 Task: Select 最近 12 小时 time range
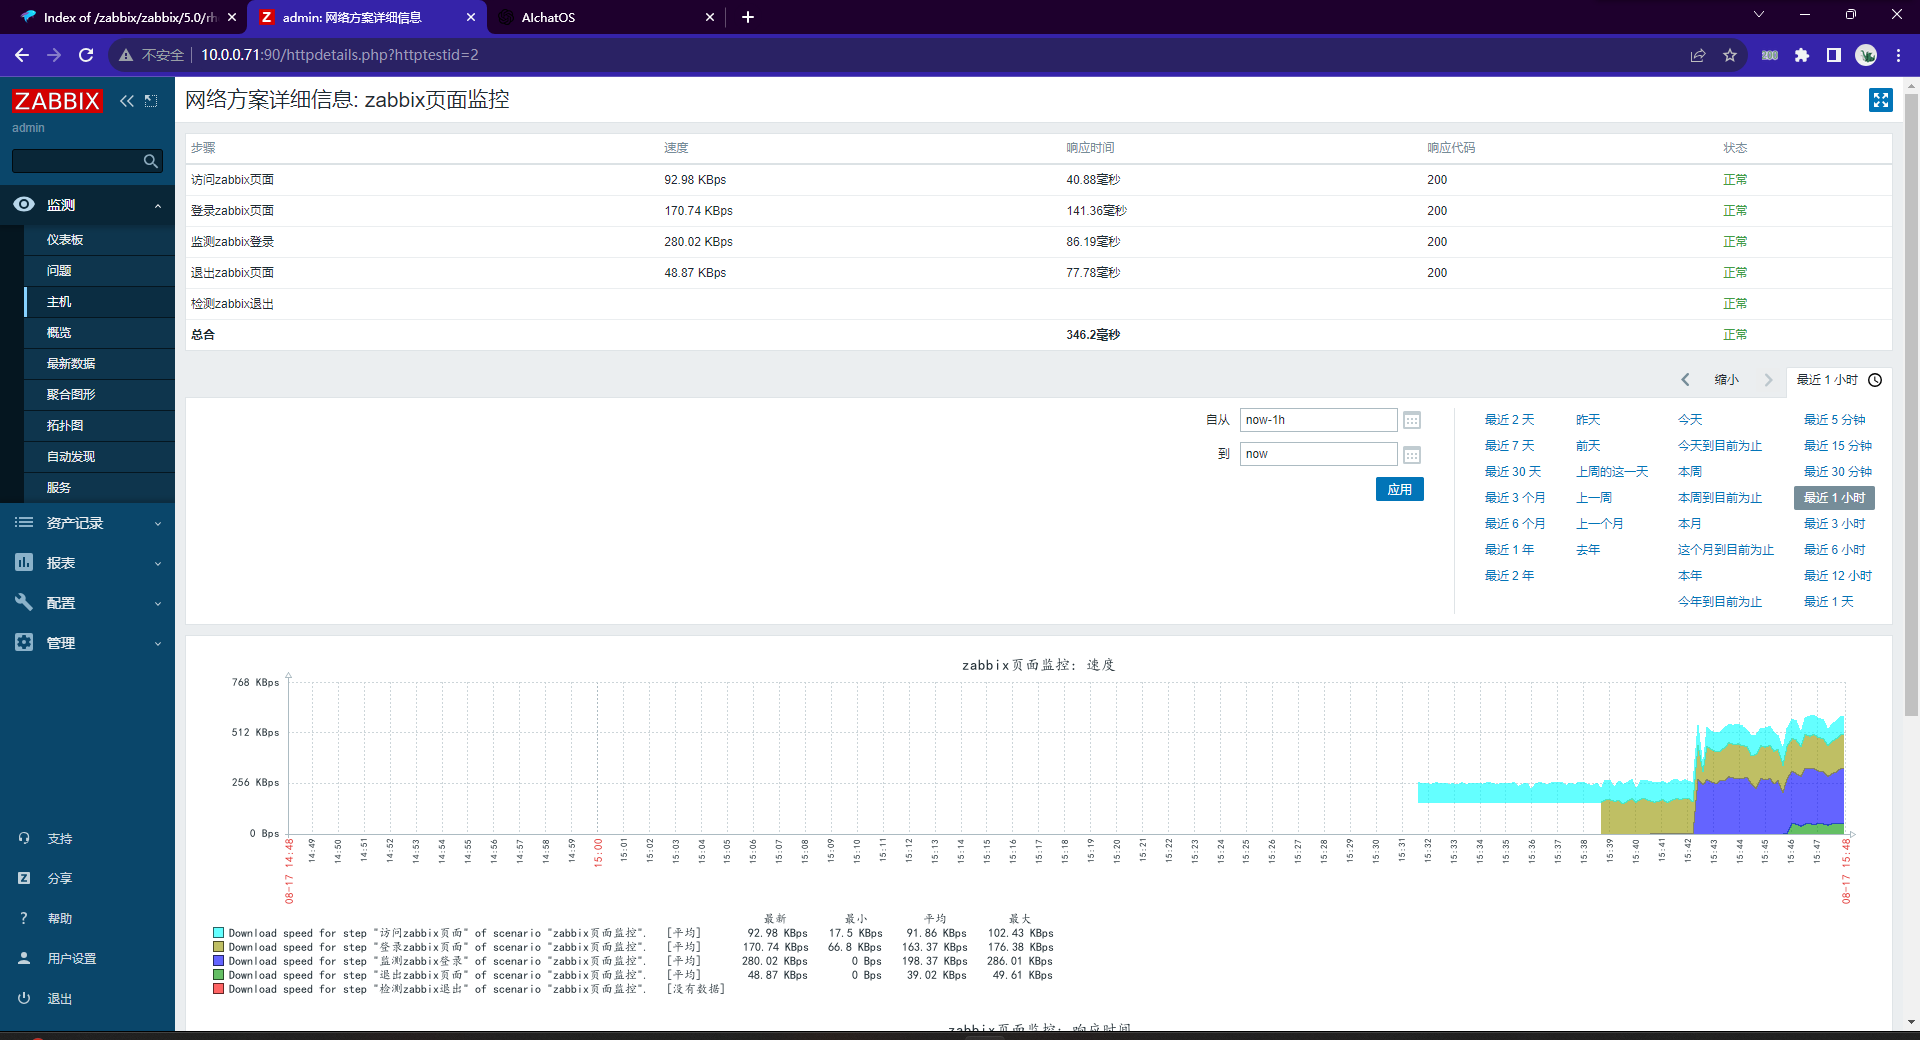pos(1838,576)
